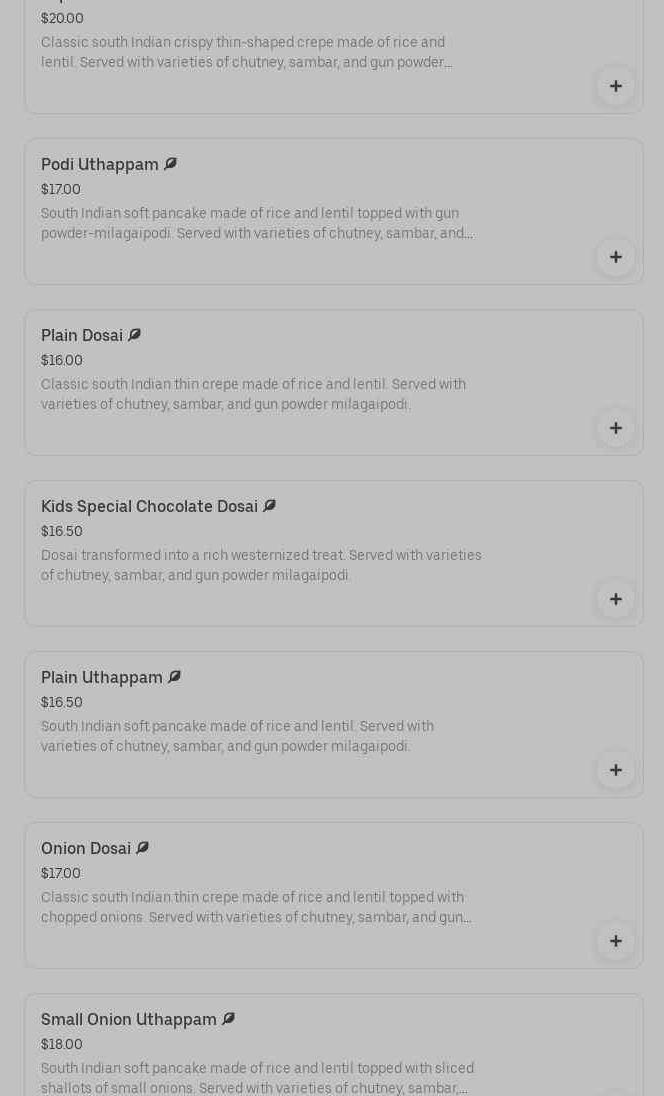Add Podi Uthappam using plus icon
This screenshot has width=664, height=1096.
[x=615, y=257]
